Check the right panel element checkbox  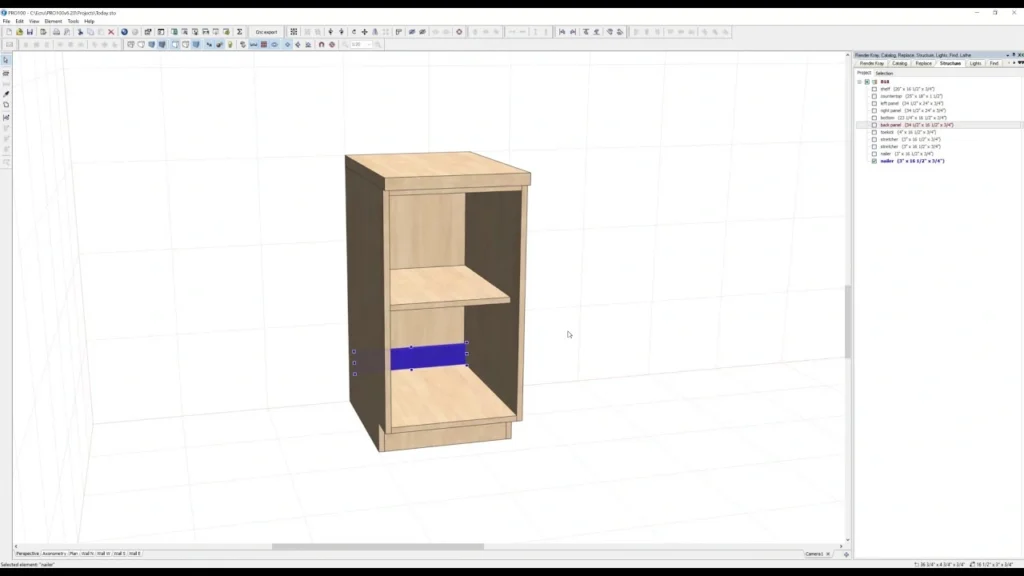874,110
